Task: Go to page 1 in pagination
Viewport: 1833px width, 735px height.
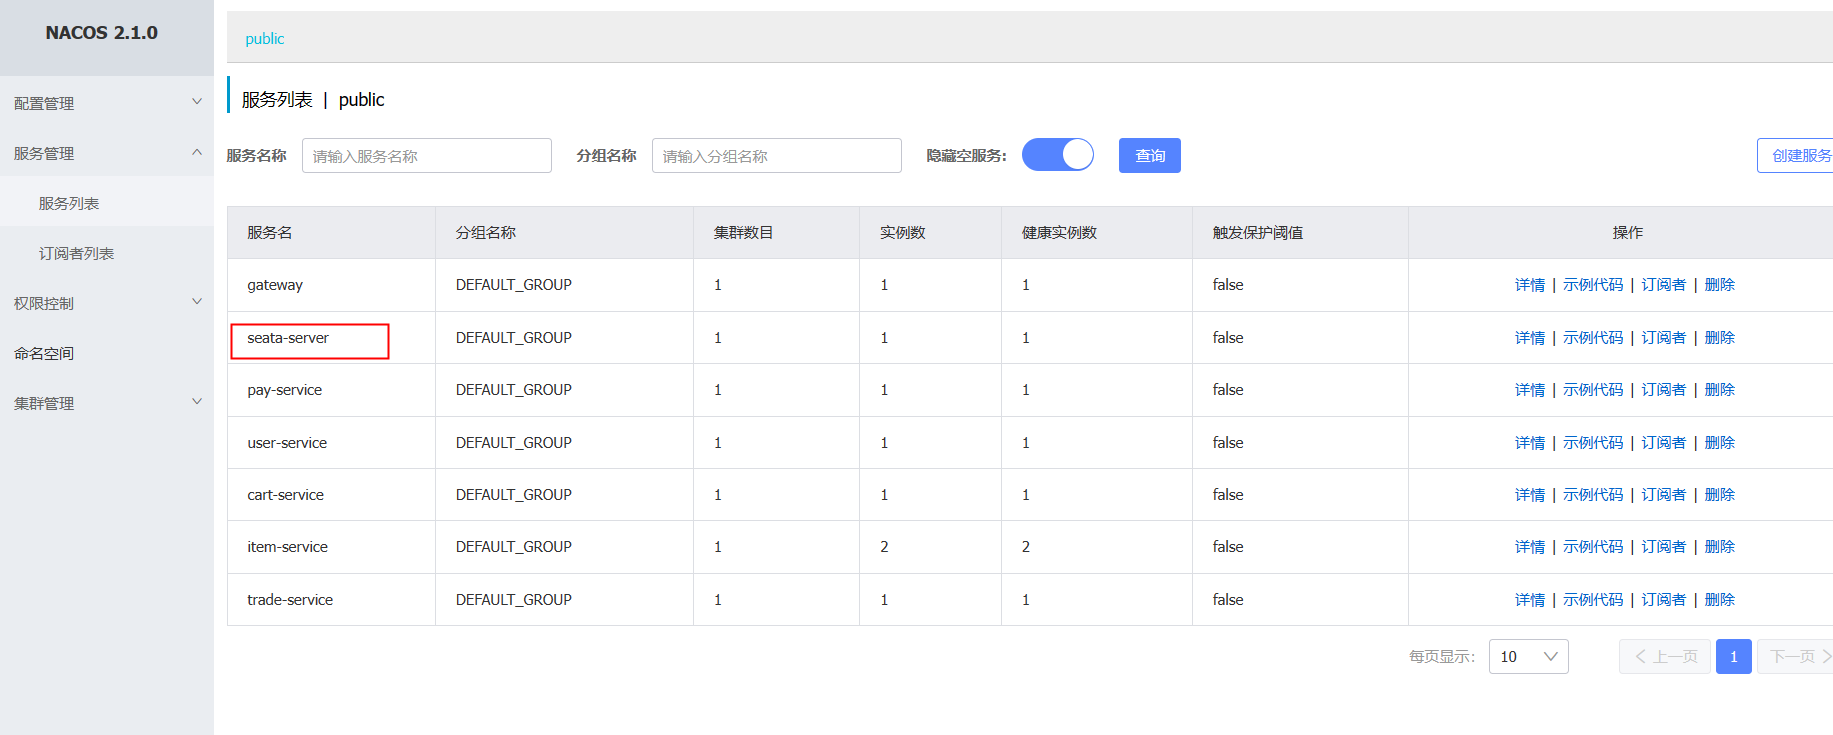Action: coord(1733,656)
